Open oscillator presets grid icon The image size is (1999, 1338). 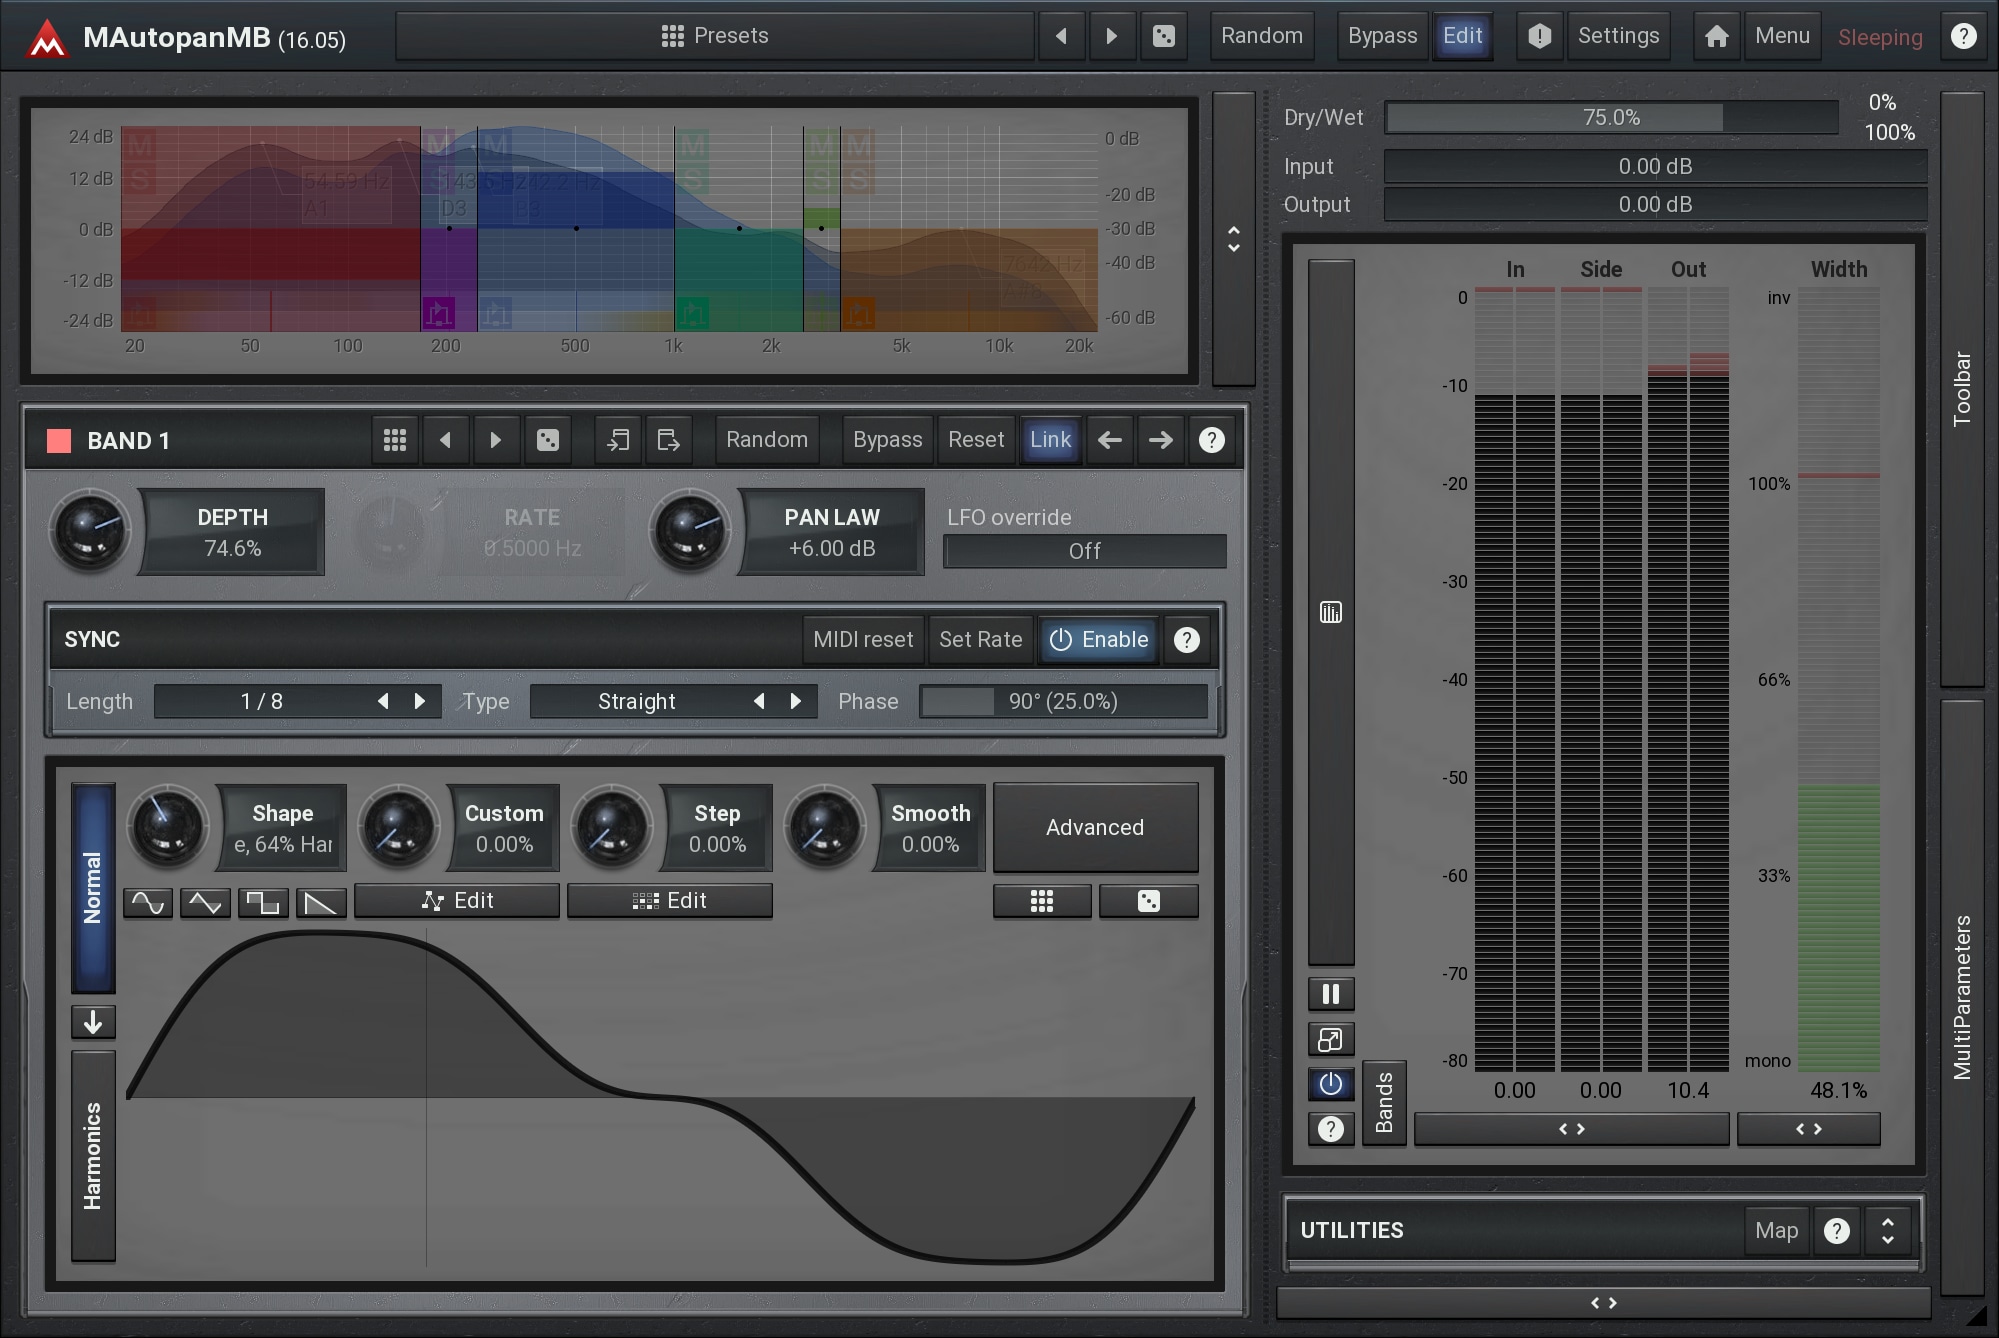pyautogui.click(x=1042, y=902)
